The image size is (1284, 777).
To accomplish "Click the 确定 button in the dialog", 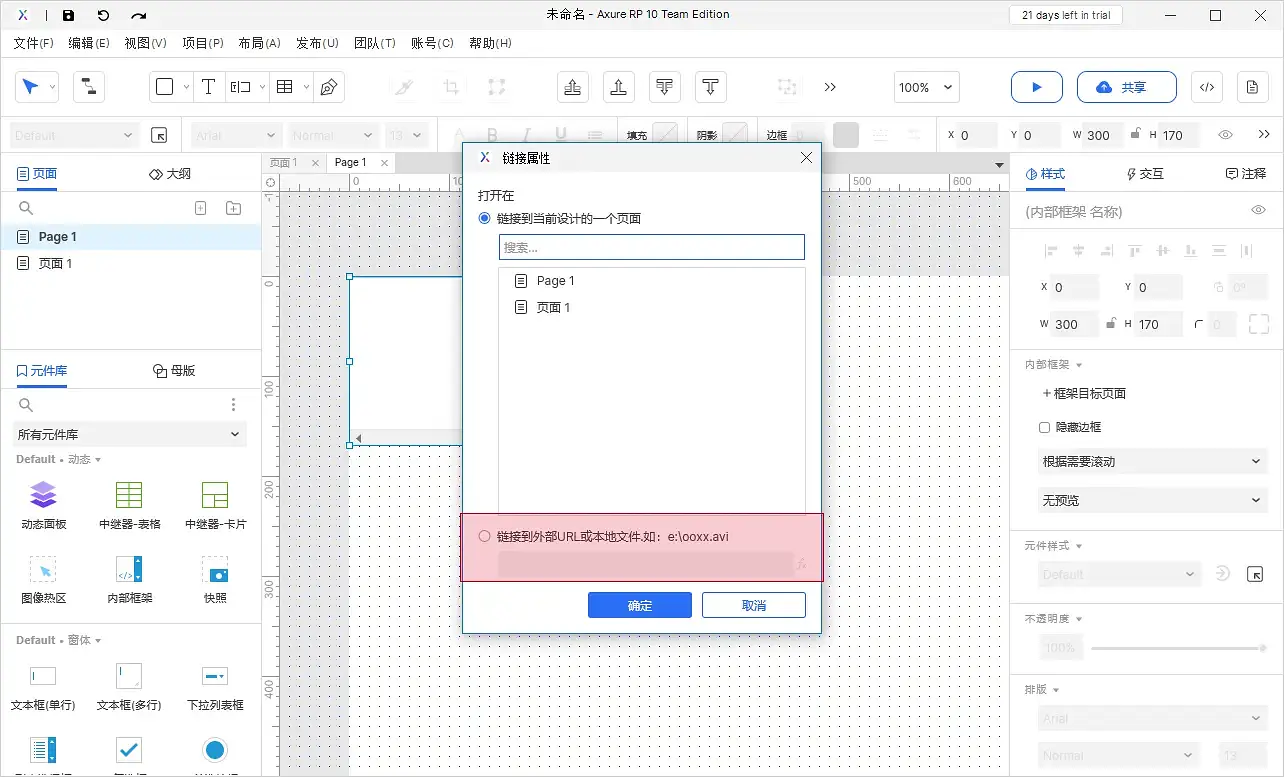I will point(639,604).
